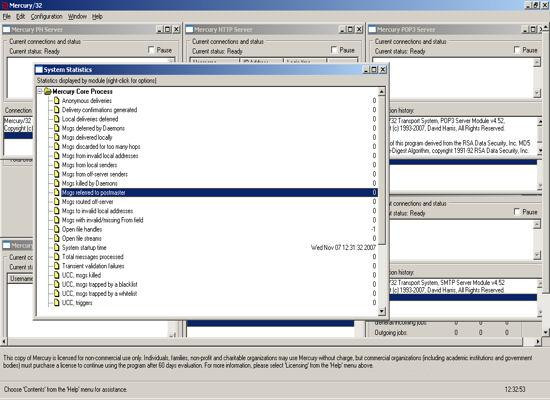Click the Wed Nov 07 12:31:32 2007 value
This screenshot has width=550, height=400.
tap(343, 247)
